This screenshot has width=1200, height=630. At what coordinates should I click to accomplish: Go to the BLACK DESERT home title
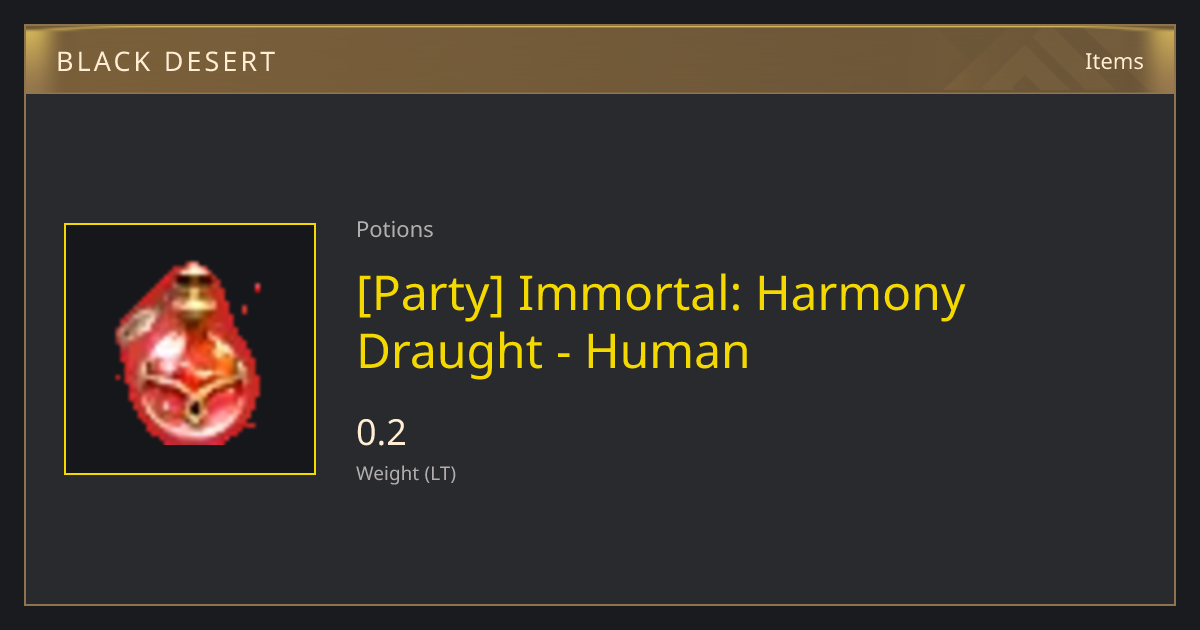(166, 62)
